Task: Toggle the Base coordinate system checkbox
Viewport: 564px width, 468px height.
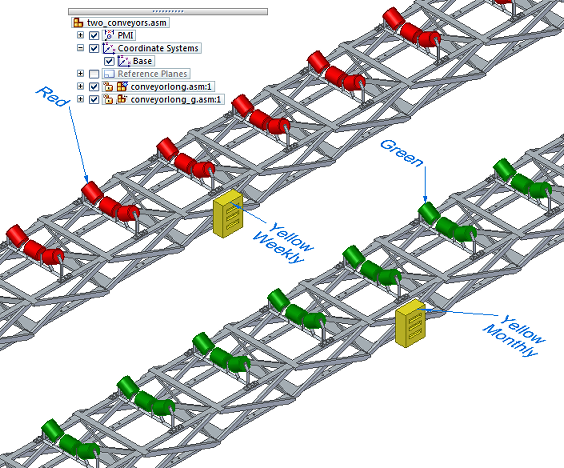Action: 109,61
